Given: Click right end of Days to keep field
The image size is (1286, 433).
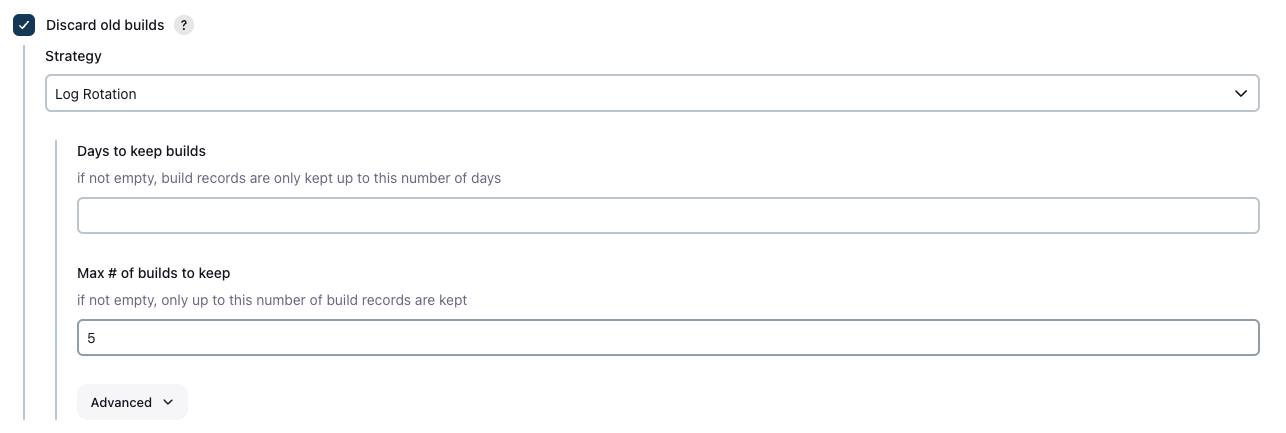Looking at the screenshot, I should click(x=1240, y=216).
